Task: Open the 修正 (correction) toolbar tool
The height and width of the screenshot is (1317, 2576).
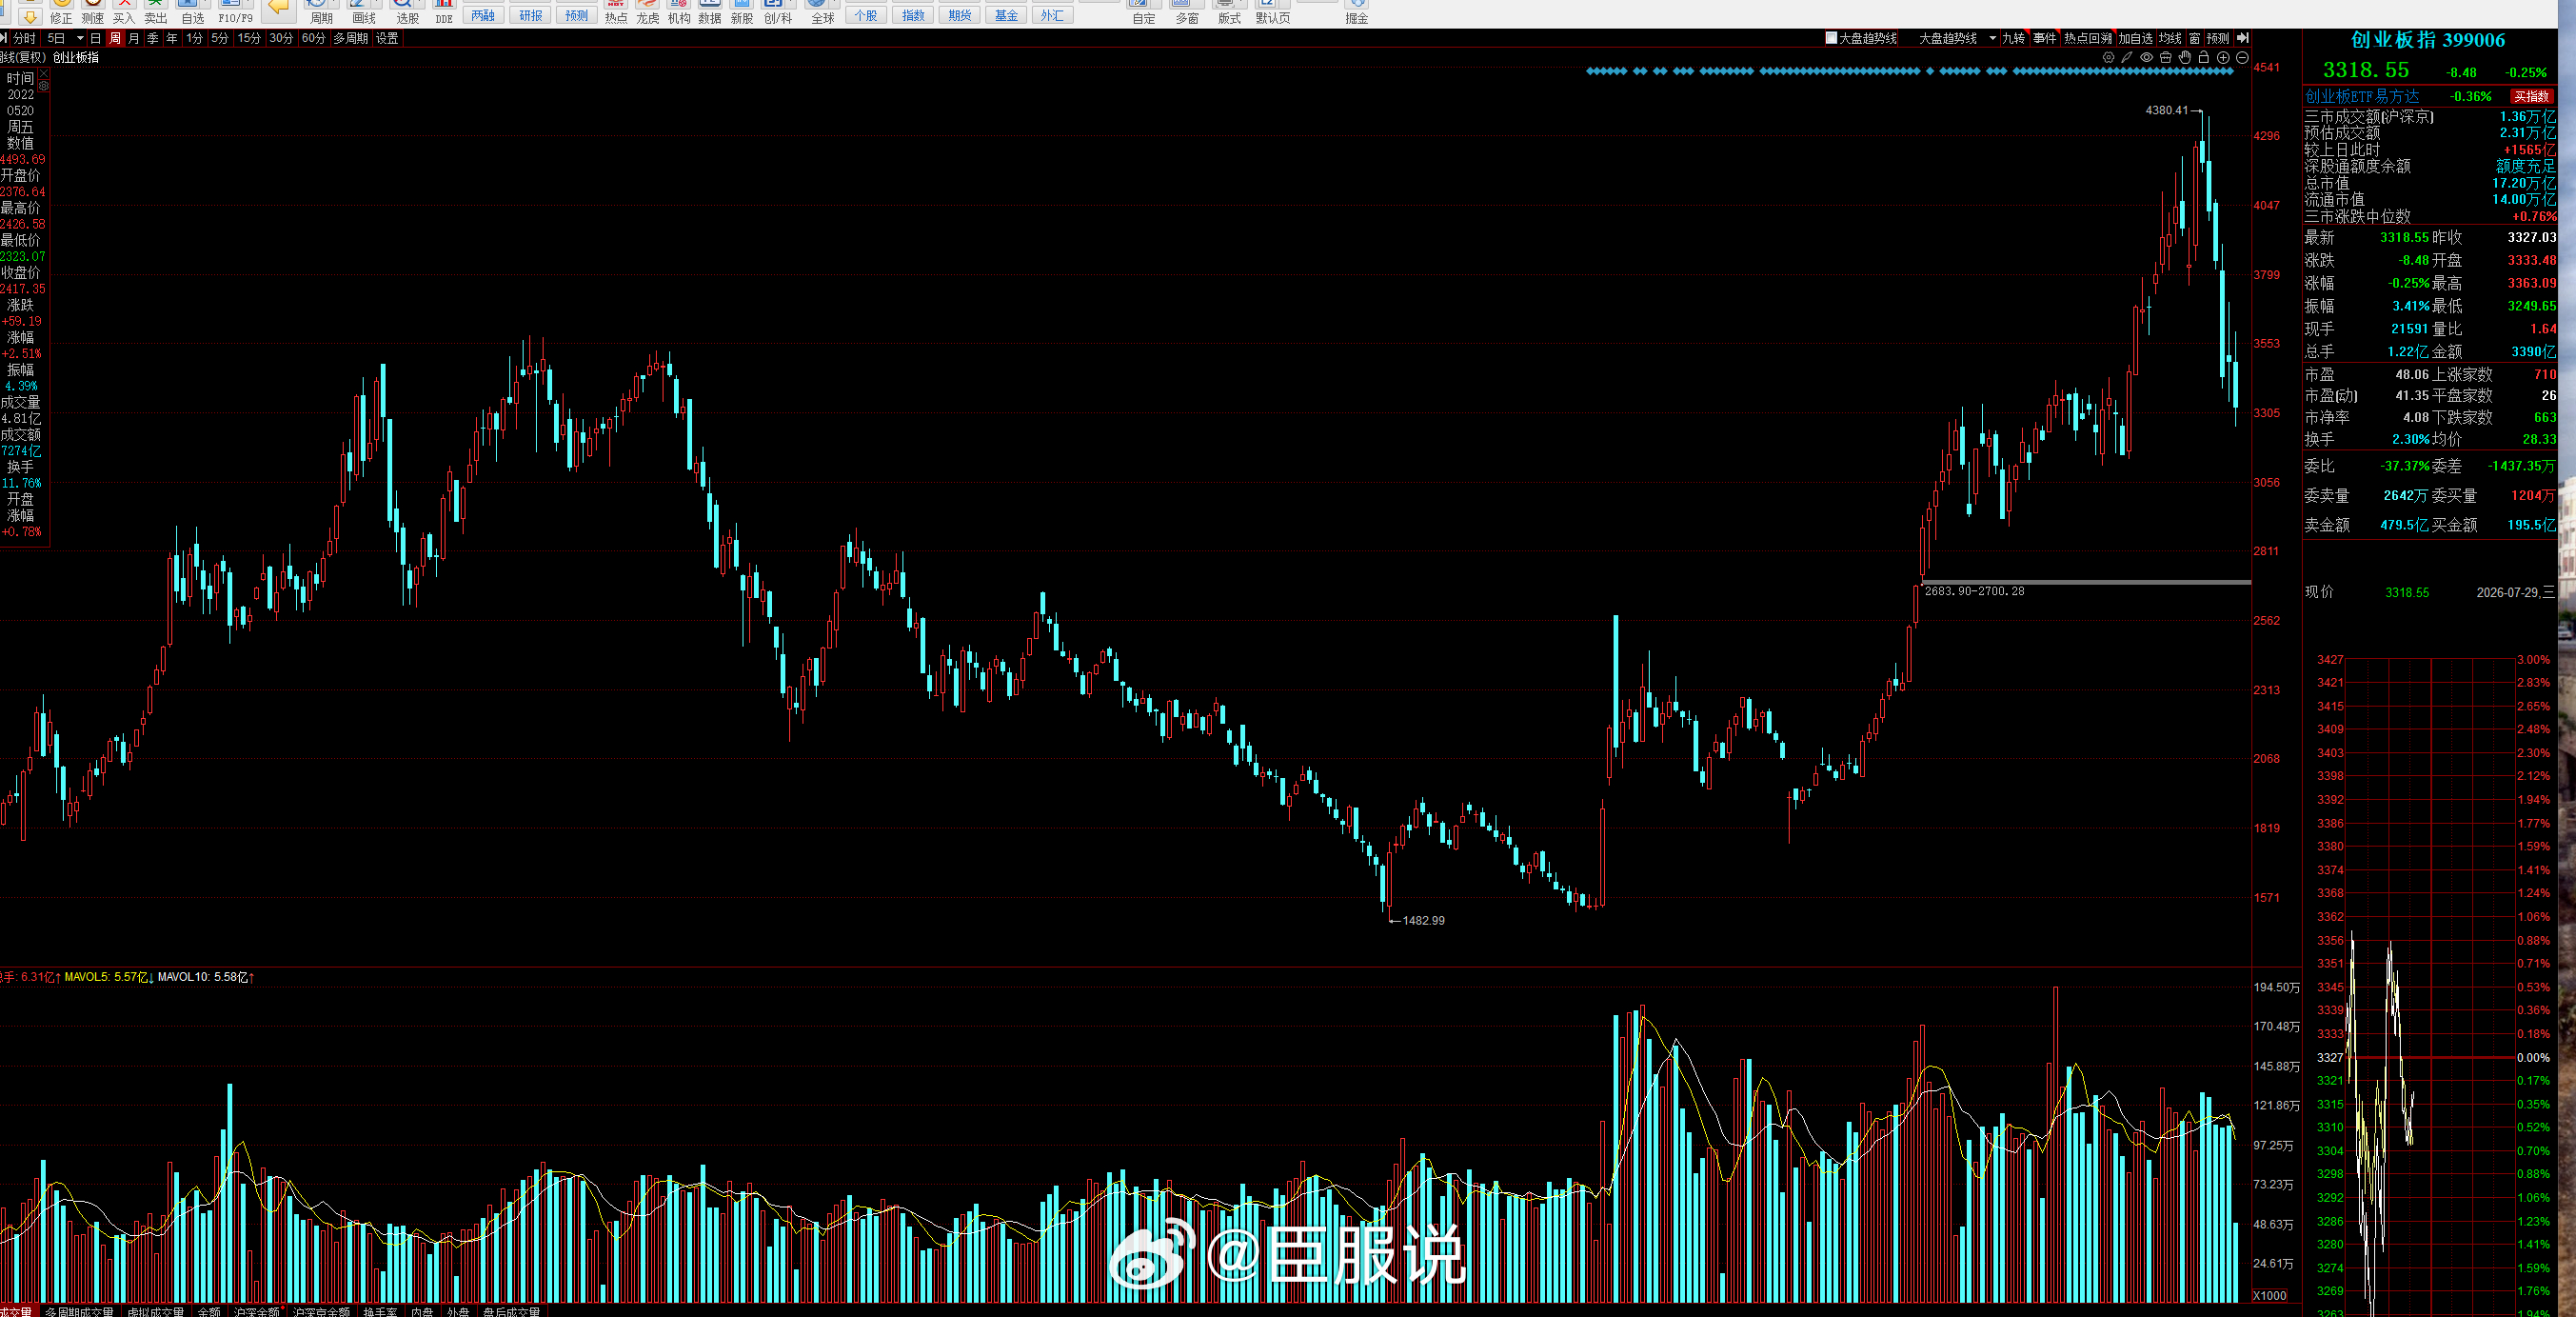Action: tap(61, 12)
